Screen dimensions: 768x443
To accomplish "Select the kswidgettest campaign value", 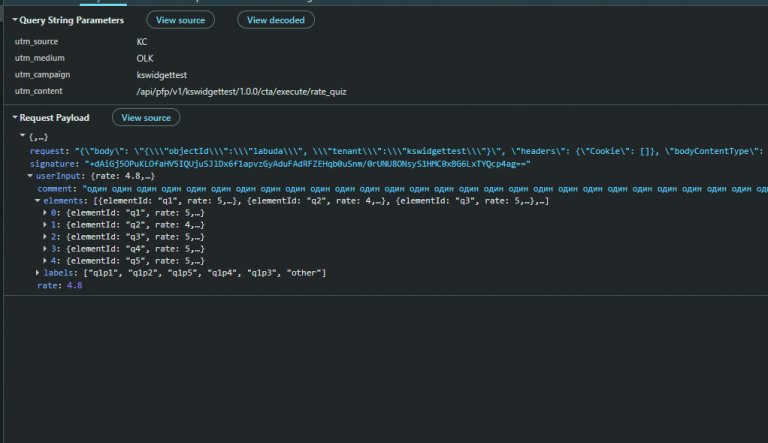I will click(162, 75).
